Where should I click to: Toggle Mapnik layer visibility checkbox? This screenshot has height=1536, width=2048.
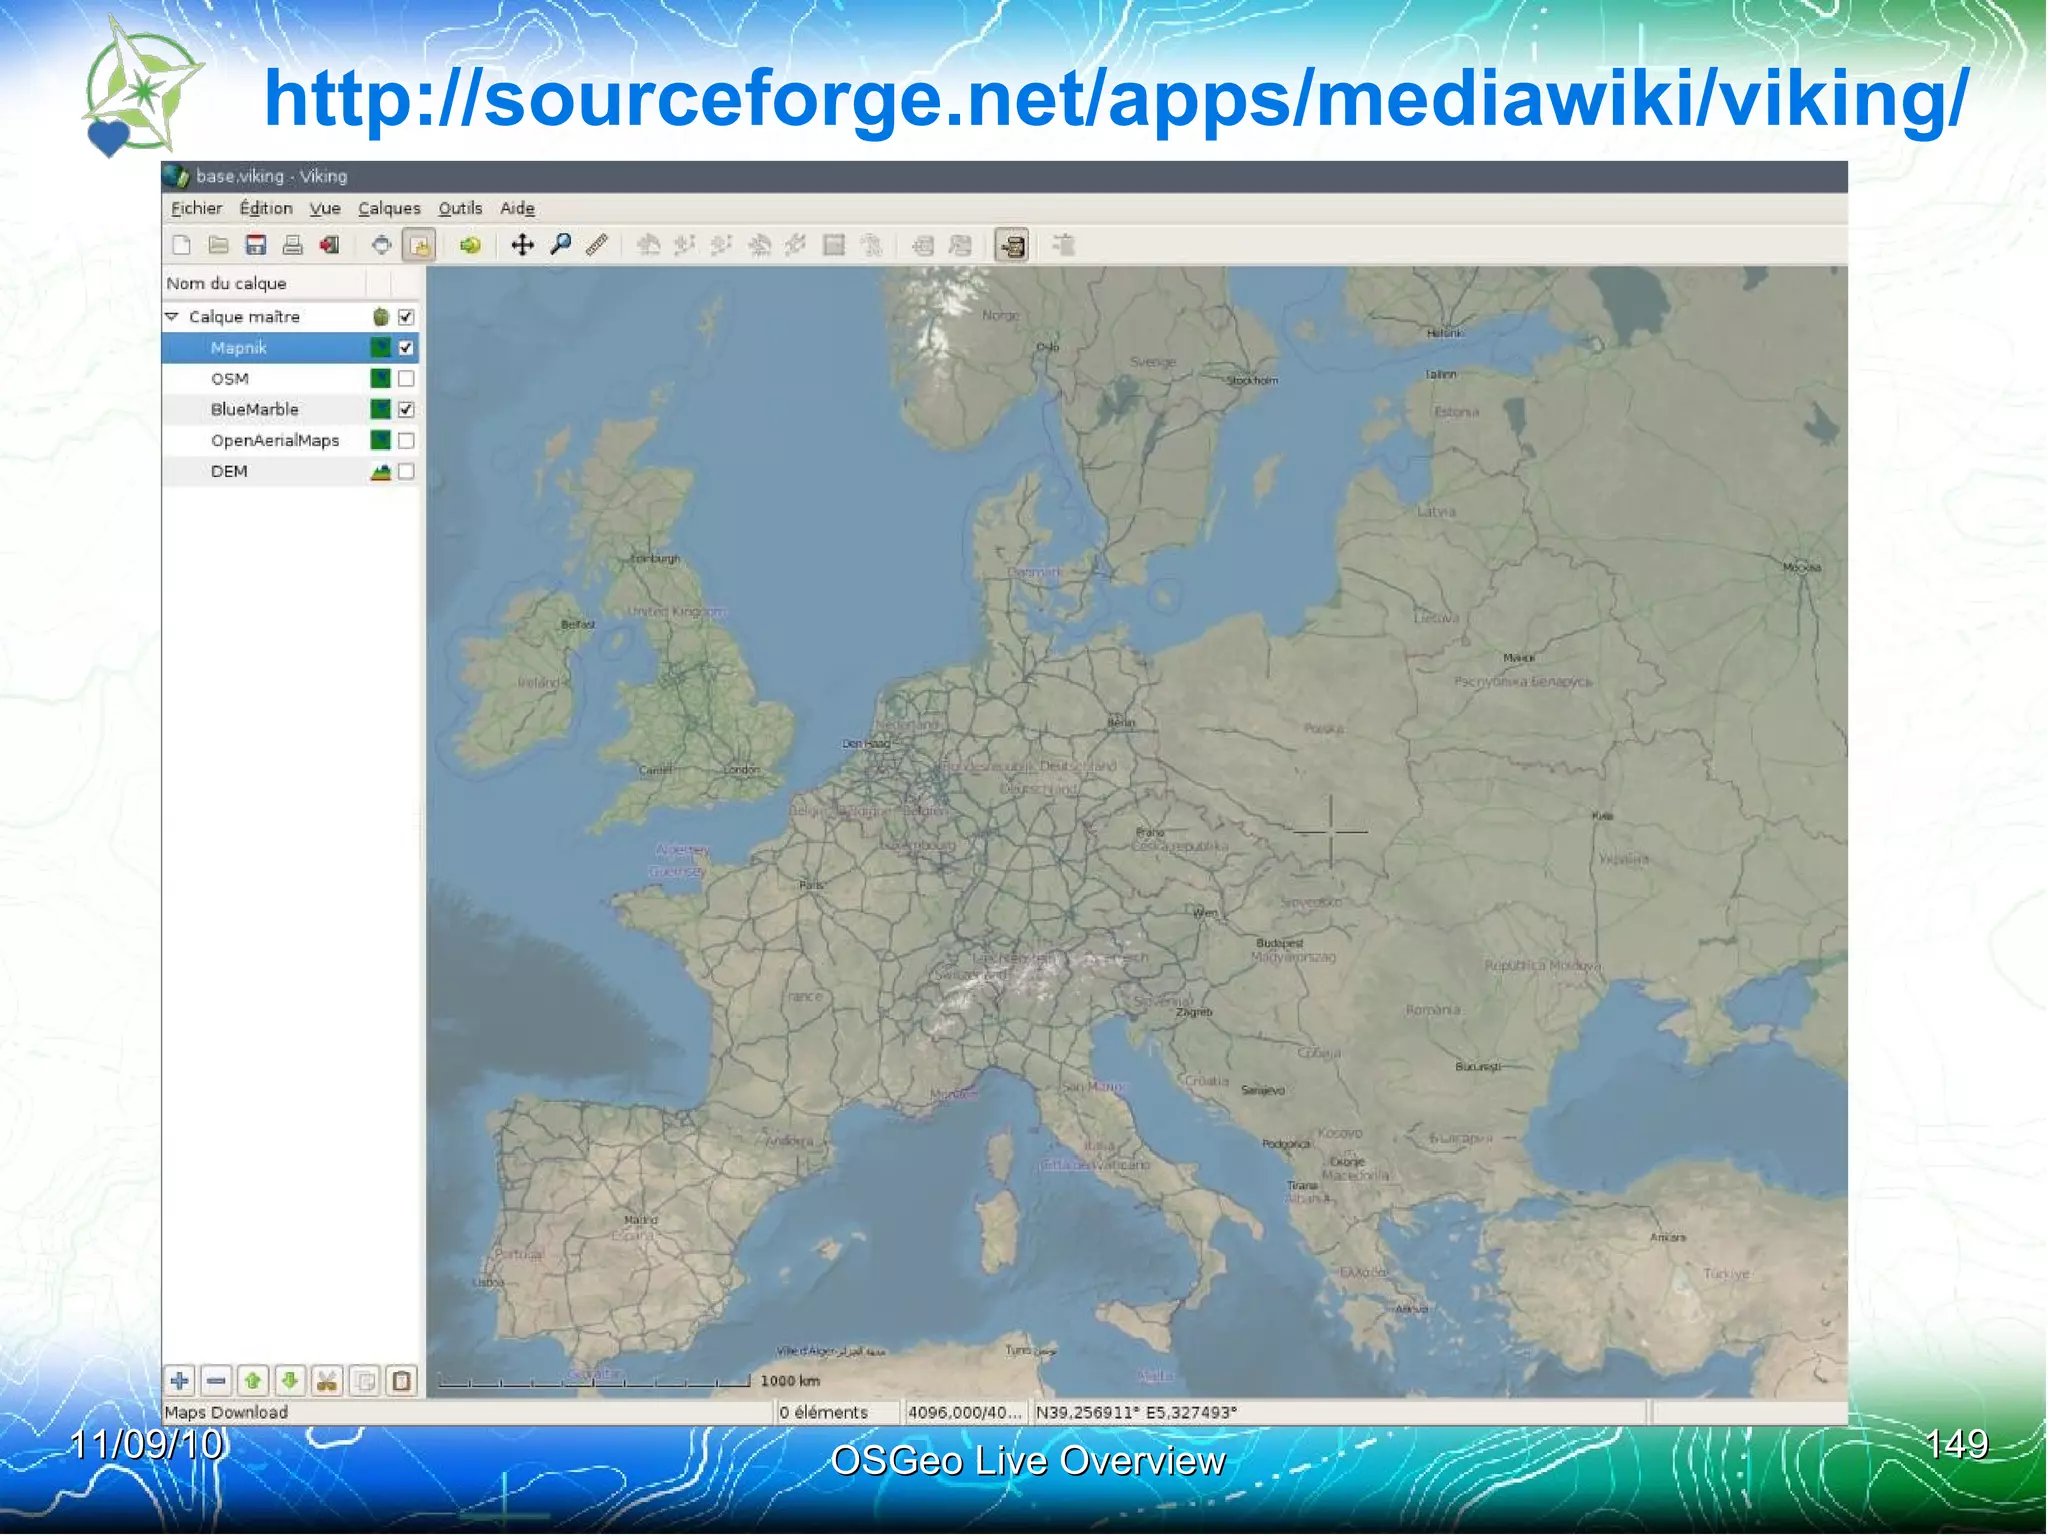pyautogui.click(x=406, y=348)
